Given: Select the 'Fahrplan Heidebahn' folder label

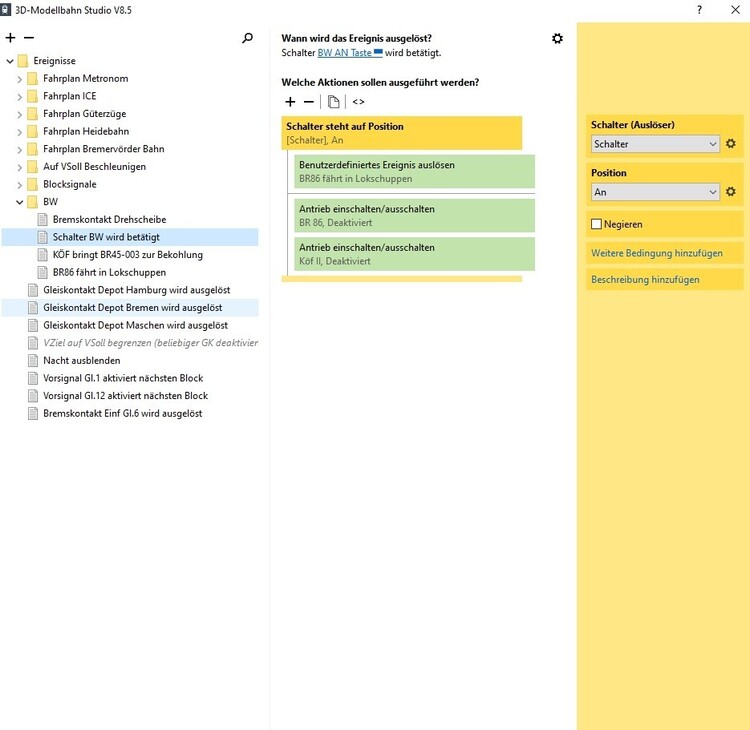Looking at the screenshot, I should [x=86, y=131].
